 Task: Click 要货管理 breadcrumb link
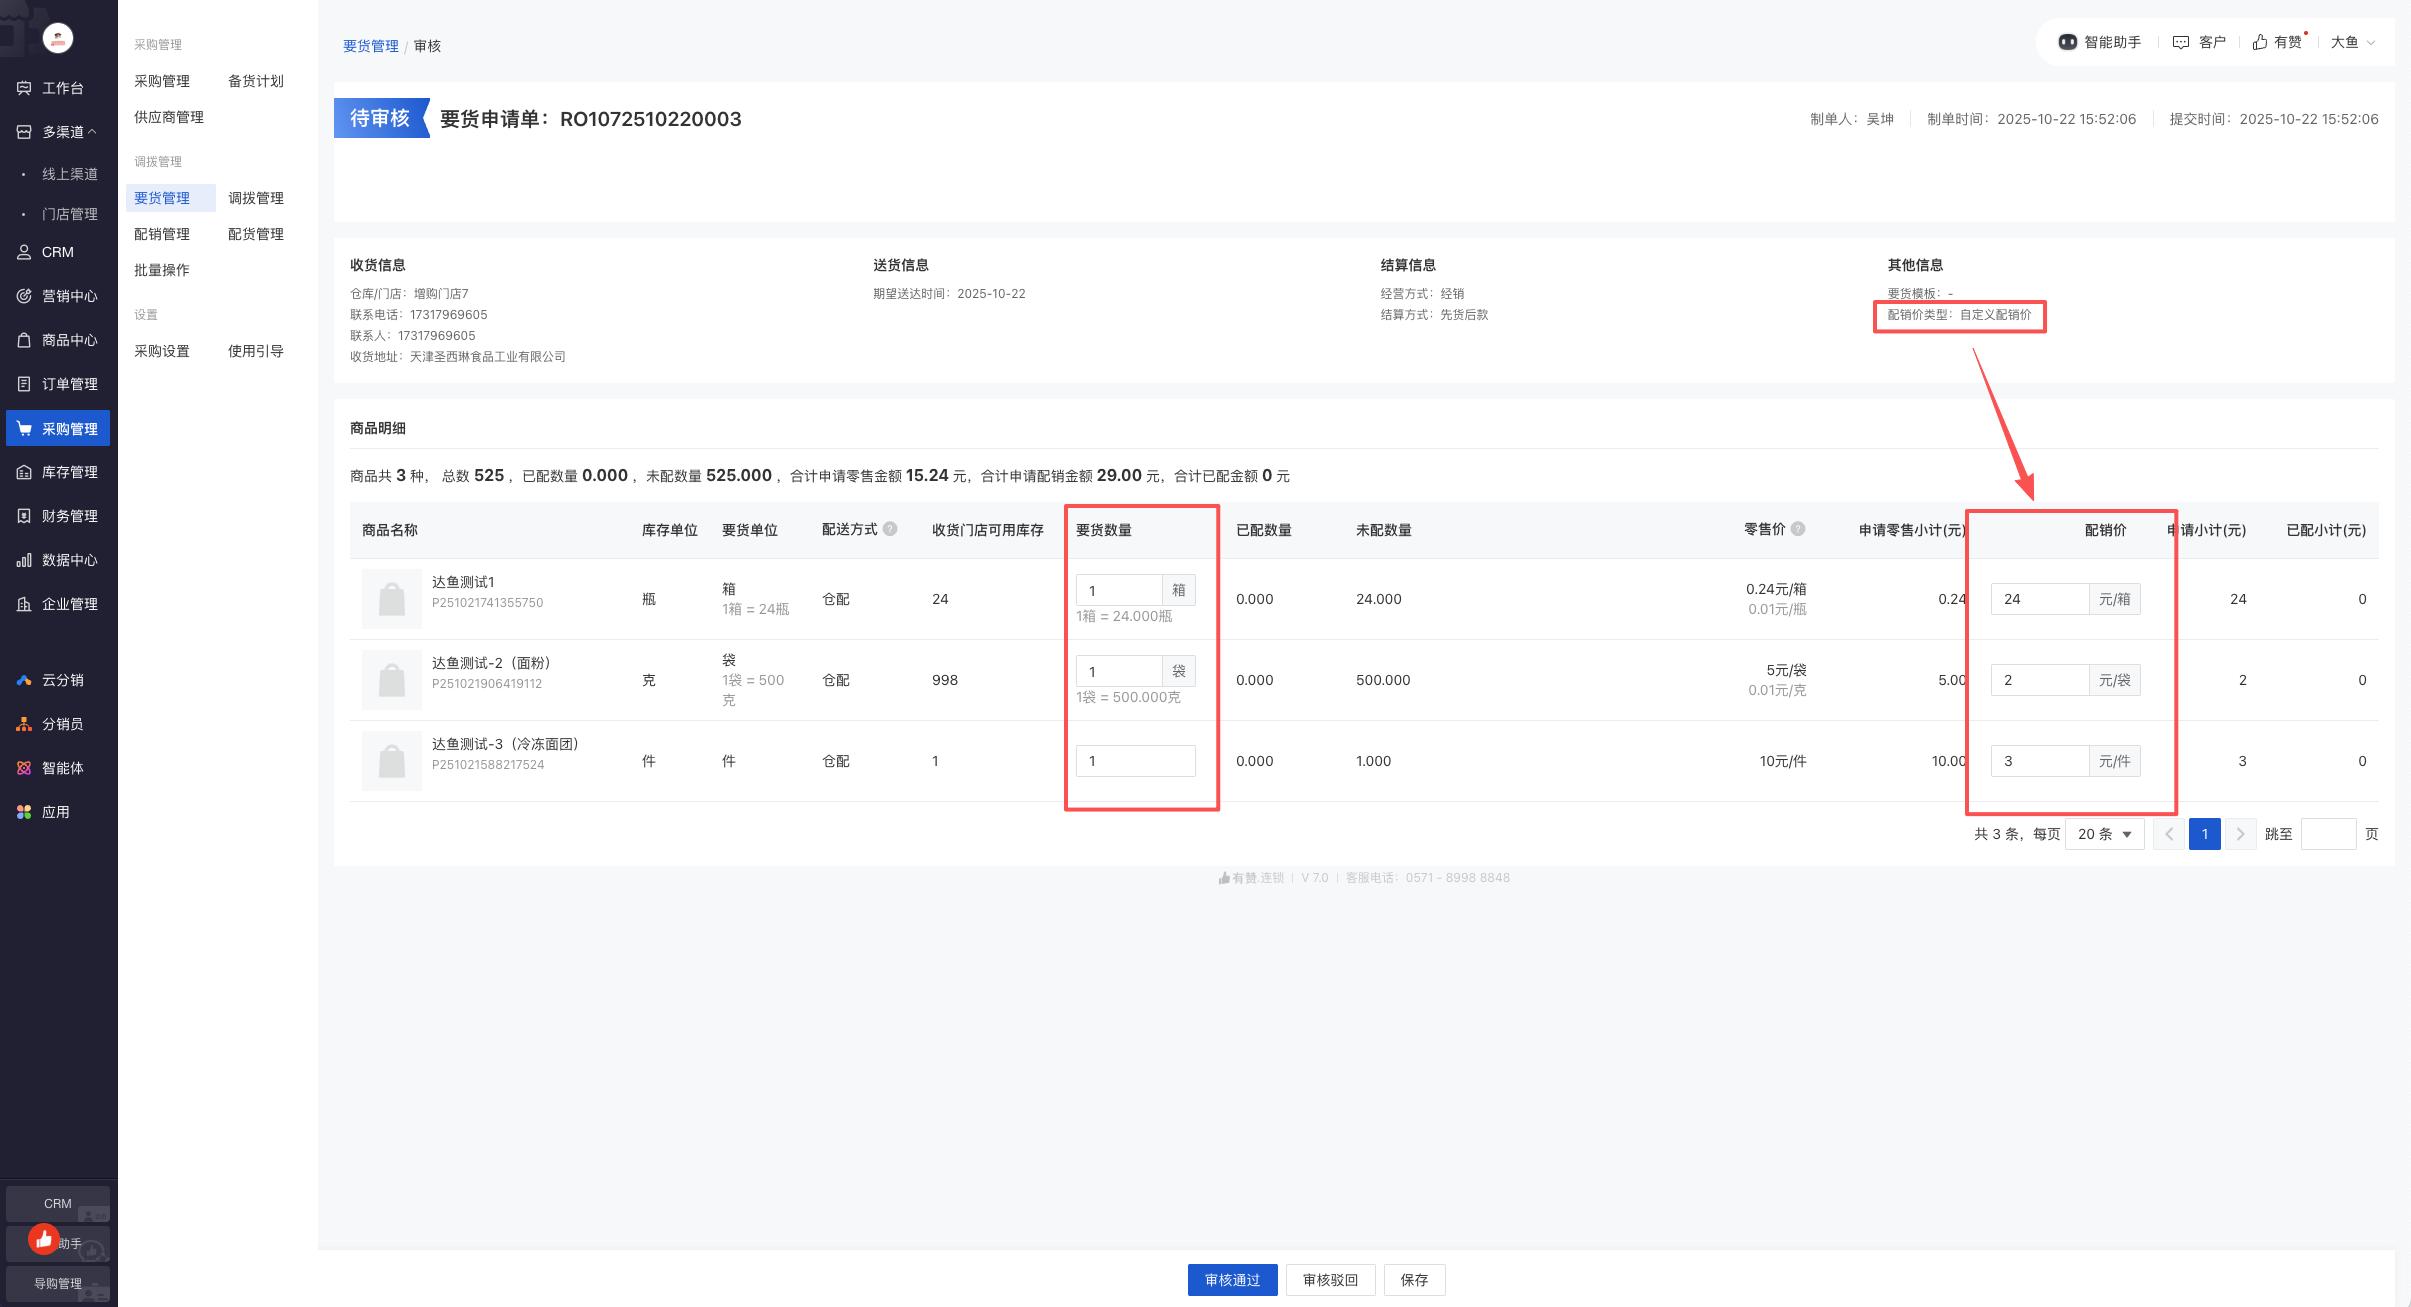pyautogui.click(x=370, y=46)
